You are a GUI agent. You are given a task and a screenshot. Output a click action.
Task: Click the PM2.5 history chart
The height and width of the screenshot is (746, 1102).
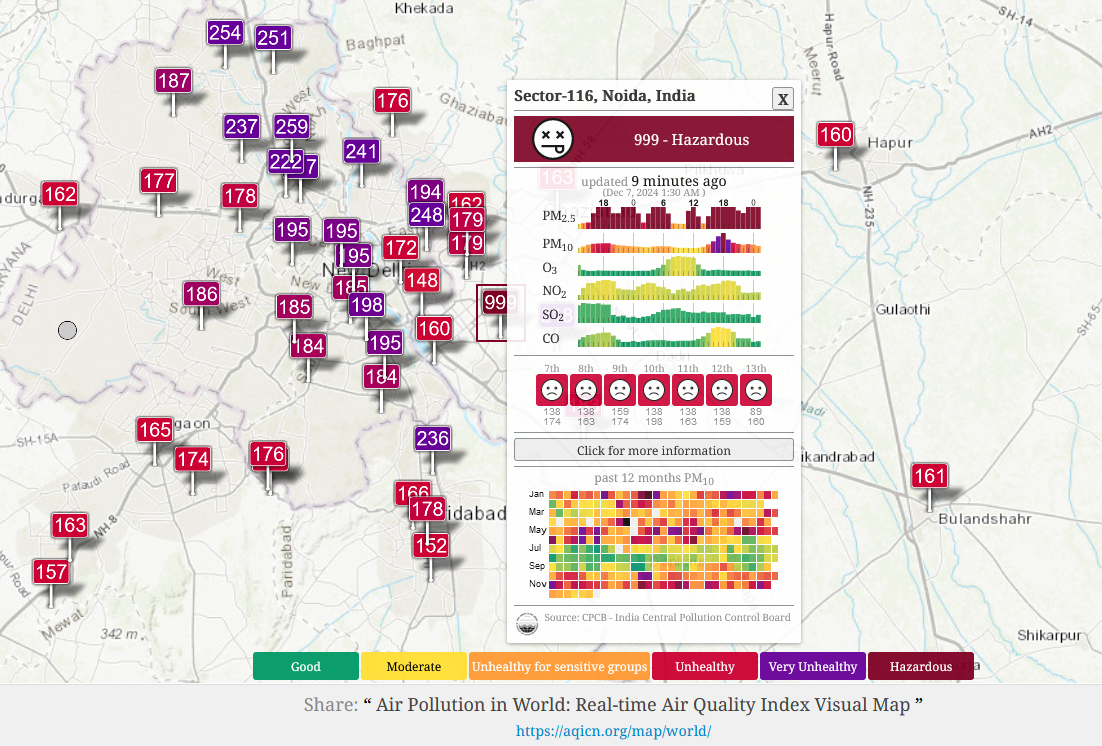[x=669, y=215]
